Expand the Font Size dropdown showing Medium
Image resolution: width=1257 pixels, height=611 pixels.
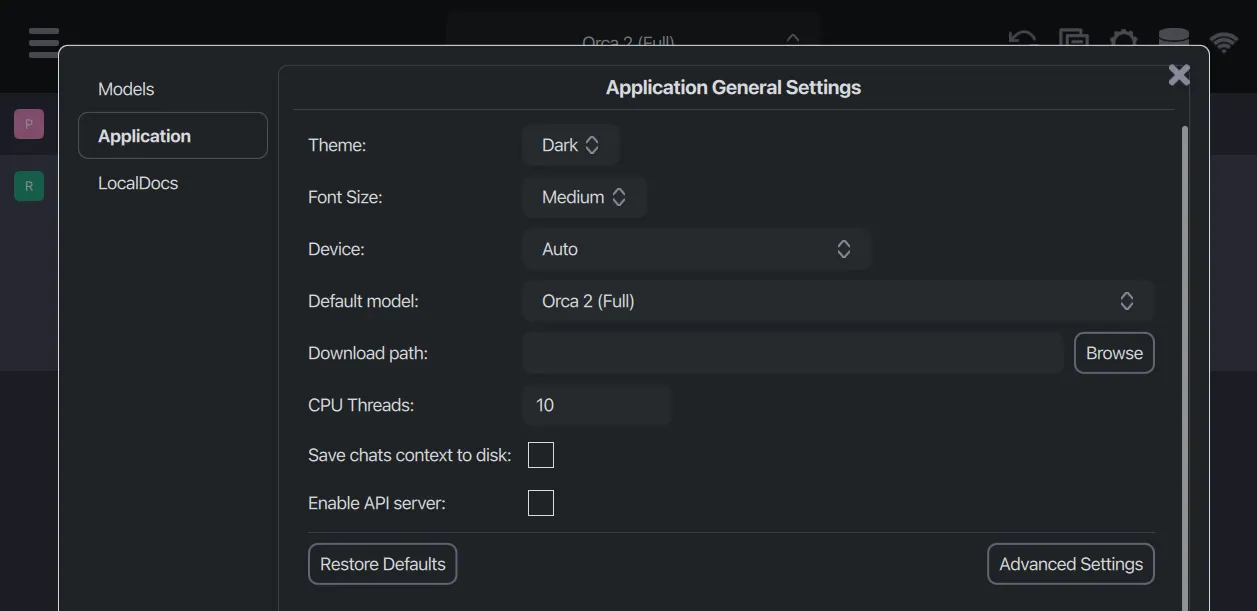pyautogui.click(x=584, y=197)
